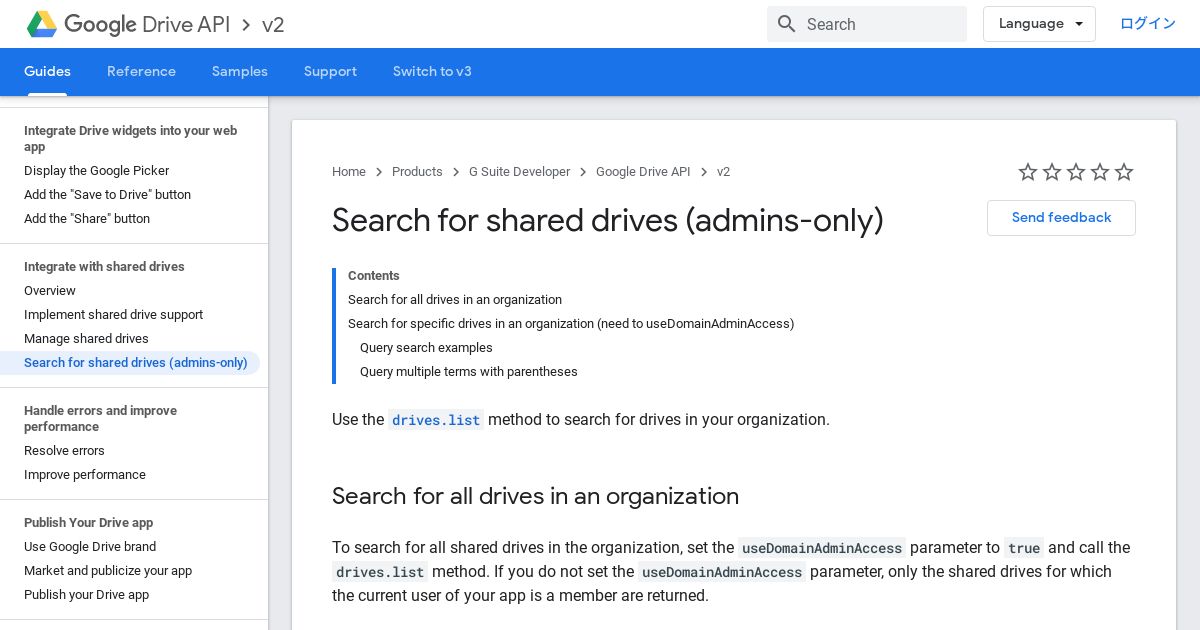The image size is (1200, 630).
Task: Click the Search for all drives section heading
Action: [535, 496]
